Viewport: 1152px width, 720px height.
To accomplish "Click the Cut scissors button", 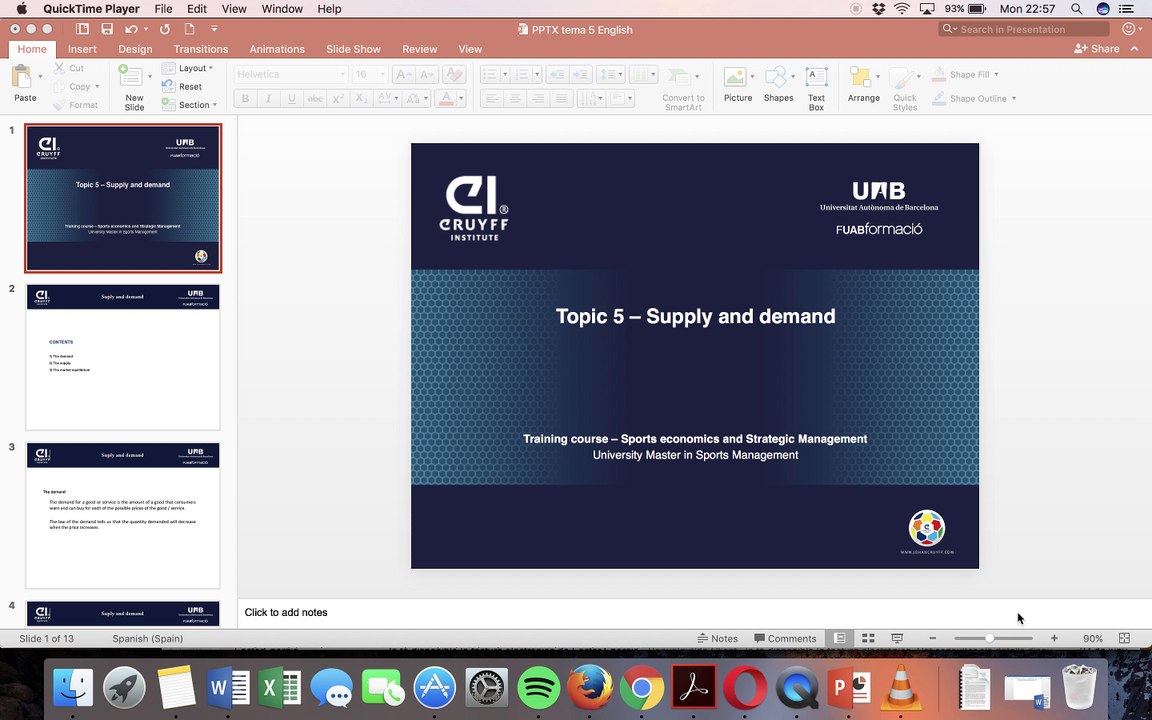I will click(69, 68).
